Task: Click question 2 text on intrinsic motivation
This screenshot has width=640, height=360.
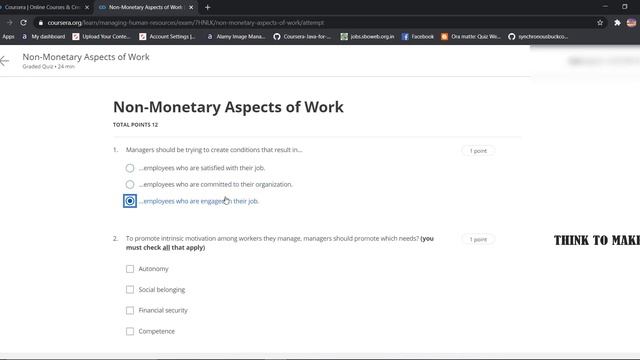Action: coord(280,243)
